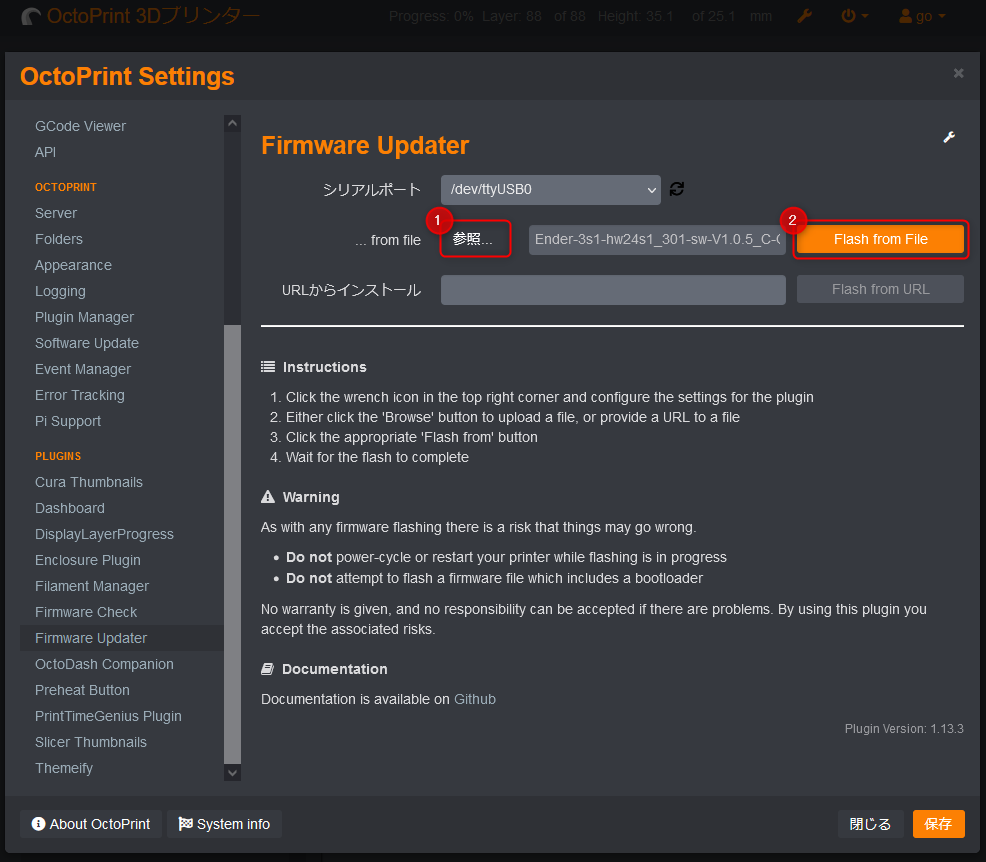Click the Flash from URL button
Viewport: 986px width, 862px height.
click(880, 289)
